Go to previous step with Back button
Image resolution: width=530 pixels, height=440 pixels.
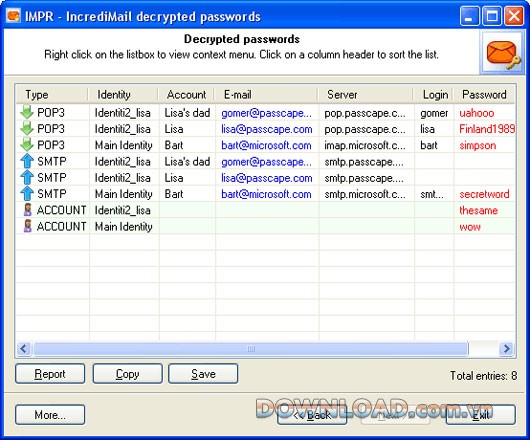(x=312, y=415)
